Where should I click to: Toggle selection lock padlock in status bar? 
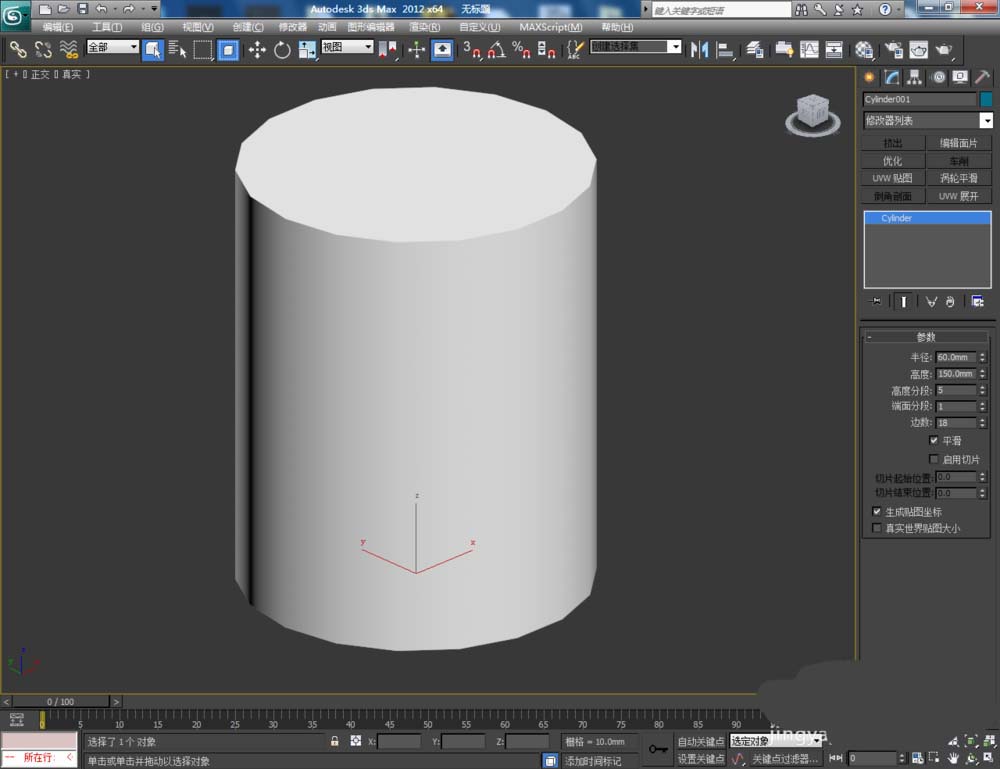point(334,741)
